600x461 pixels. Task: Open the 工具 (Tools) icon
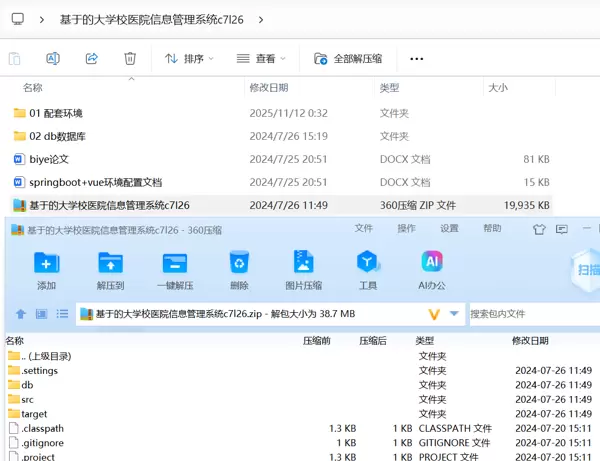tap(368, 264)
